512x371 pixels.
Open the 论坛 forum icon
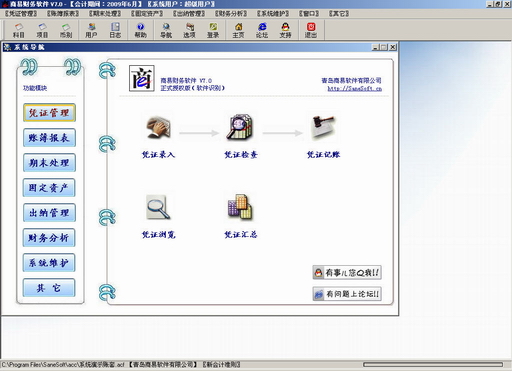262,30
